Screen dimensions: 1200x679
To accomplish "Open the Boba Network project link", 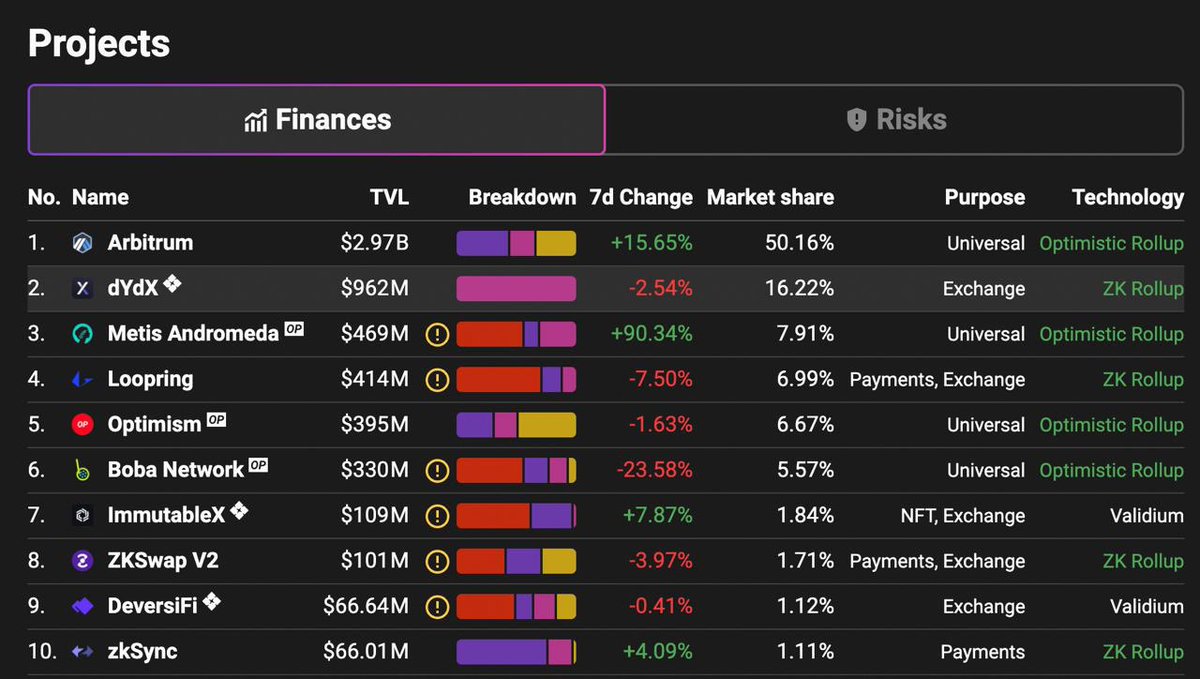I will [x=176, y=470].
